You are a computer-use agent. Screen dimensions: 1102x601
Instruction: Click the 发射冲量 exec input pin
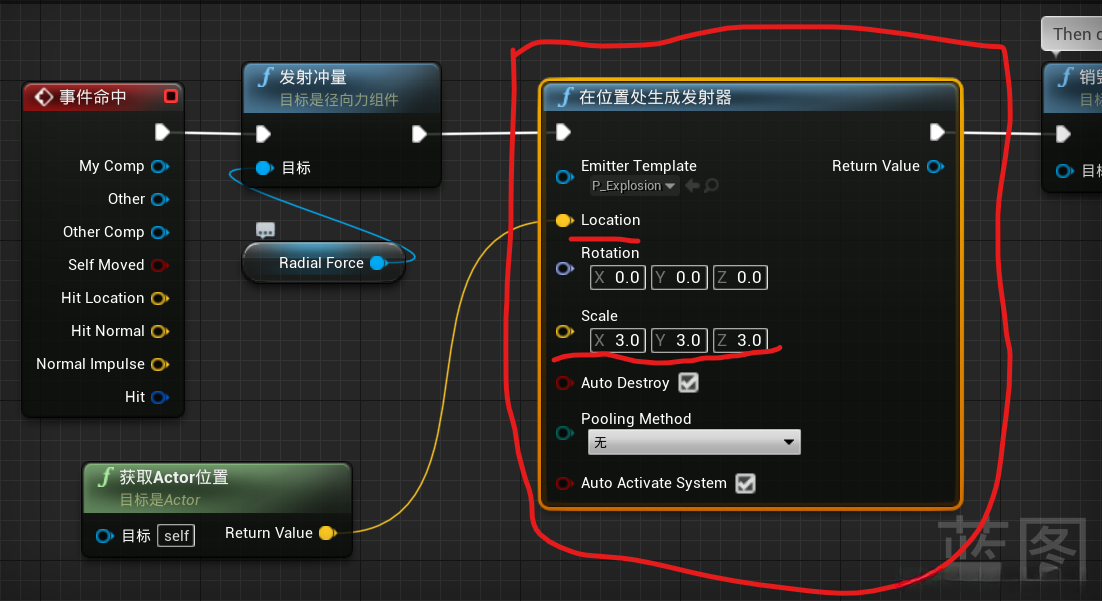(x=264, y=134)
